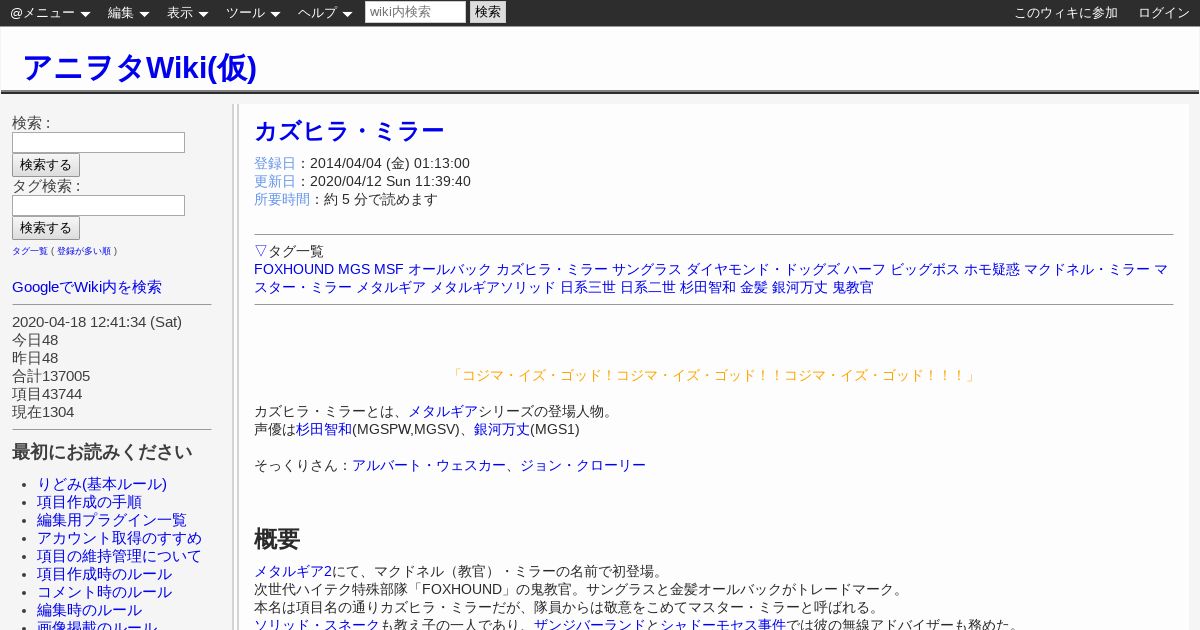
Task: Open GoogleでWiki内を検索 link
Action: pyautogui.click(x=87, y=287)
